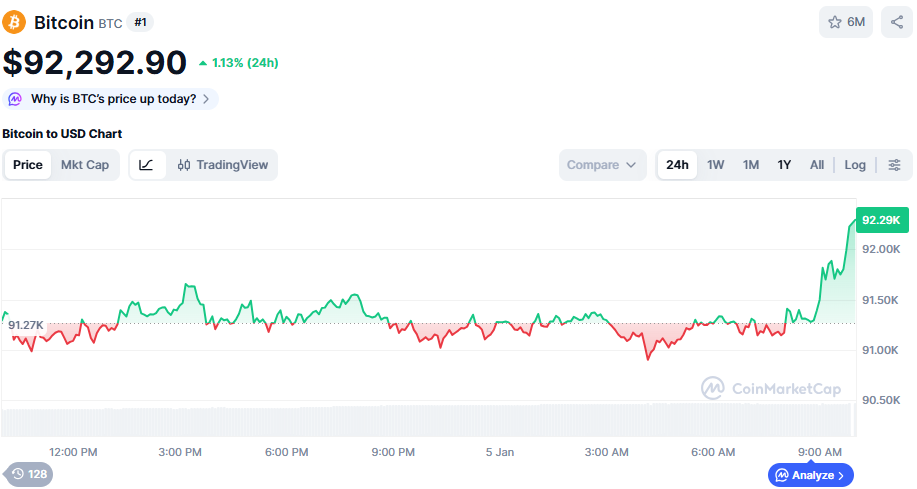Open the Compare dropdown

[602, 165]
